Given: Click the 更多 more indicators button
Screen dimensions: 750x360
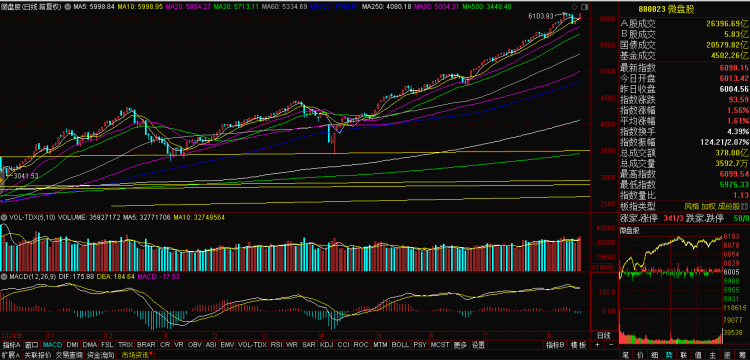Looking at the screenshot, I should point(461,345).
